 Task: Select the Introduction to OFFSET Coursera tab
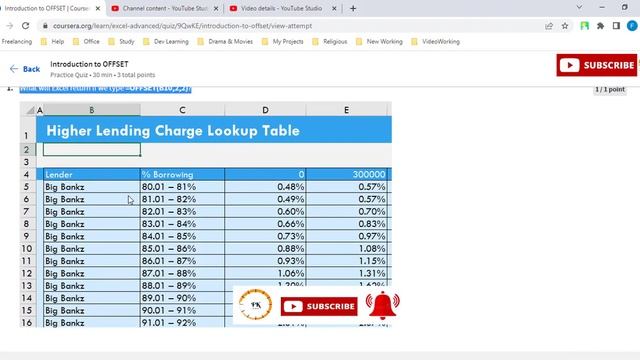coord(47,8)
